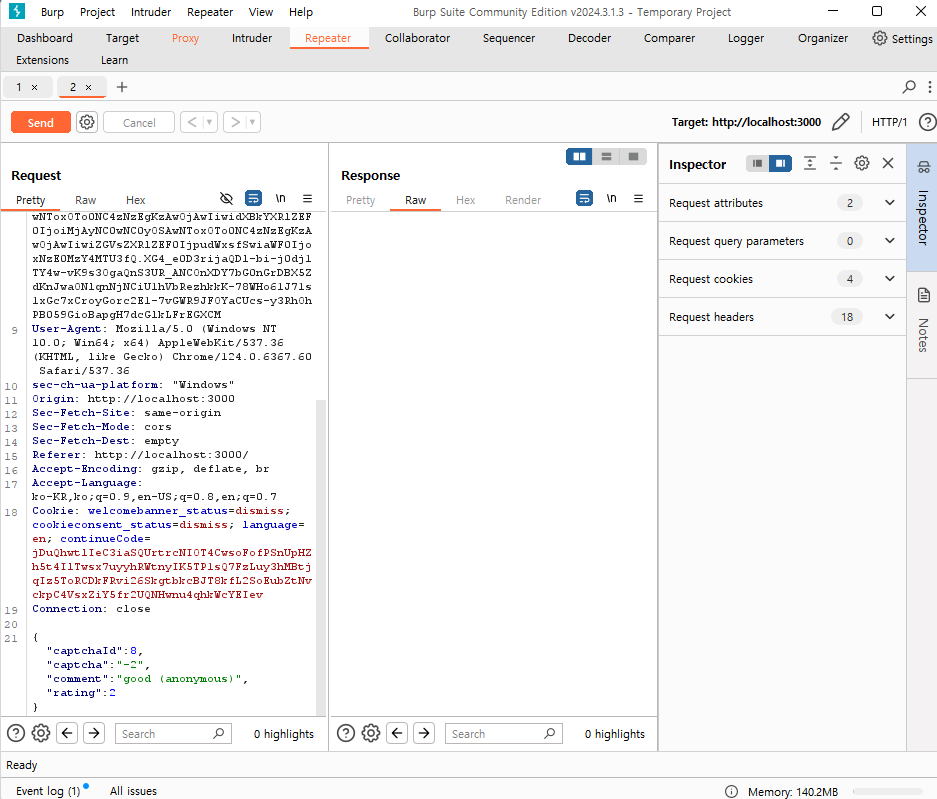Toggle show newlines in Request editor
This screenshot has height=799, width=937.
coord(280,198)
